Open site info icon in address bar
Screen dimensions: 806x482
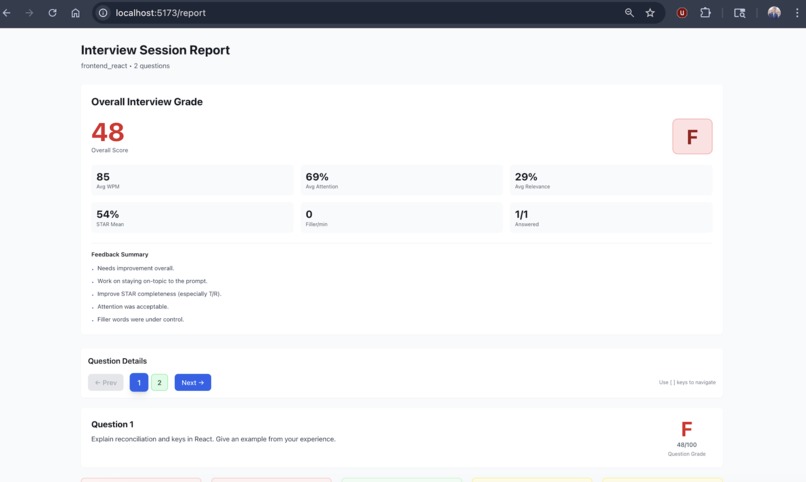pyautogui.click(x=103, y=13)
